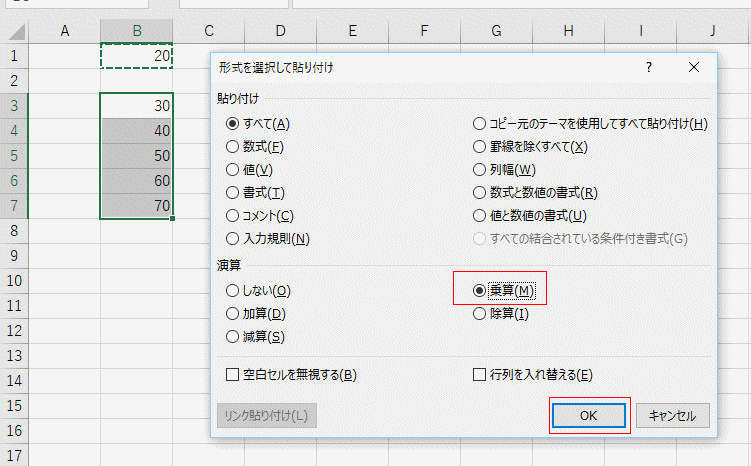Select the 入力規則(N) radio button
This screenshot has width=751, height=466.
tap(233, 239)
